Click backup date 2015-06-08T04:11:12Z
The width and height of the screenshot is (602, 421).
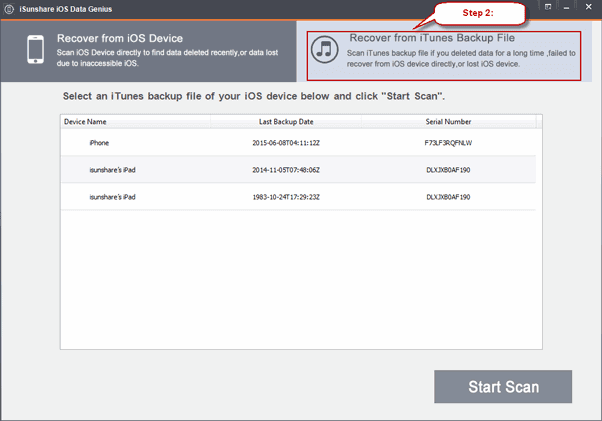point(286,143)
